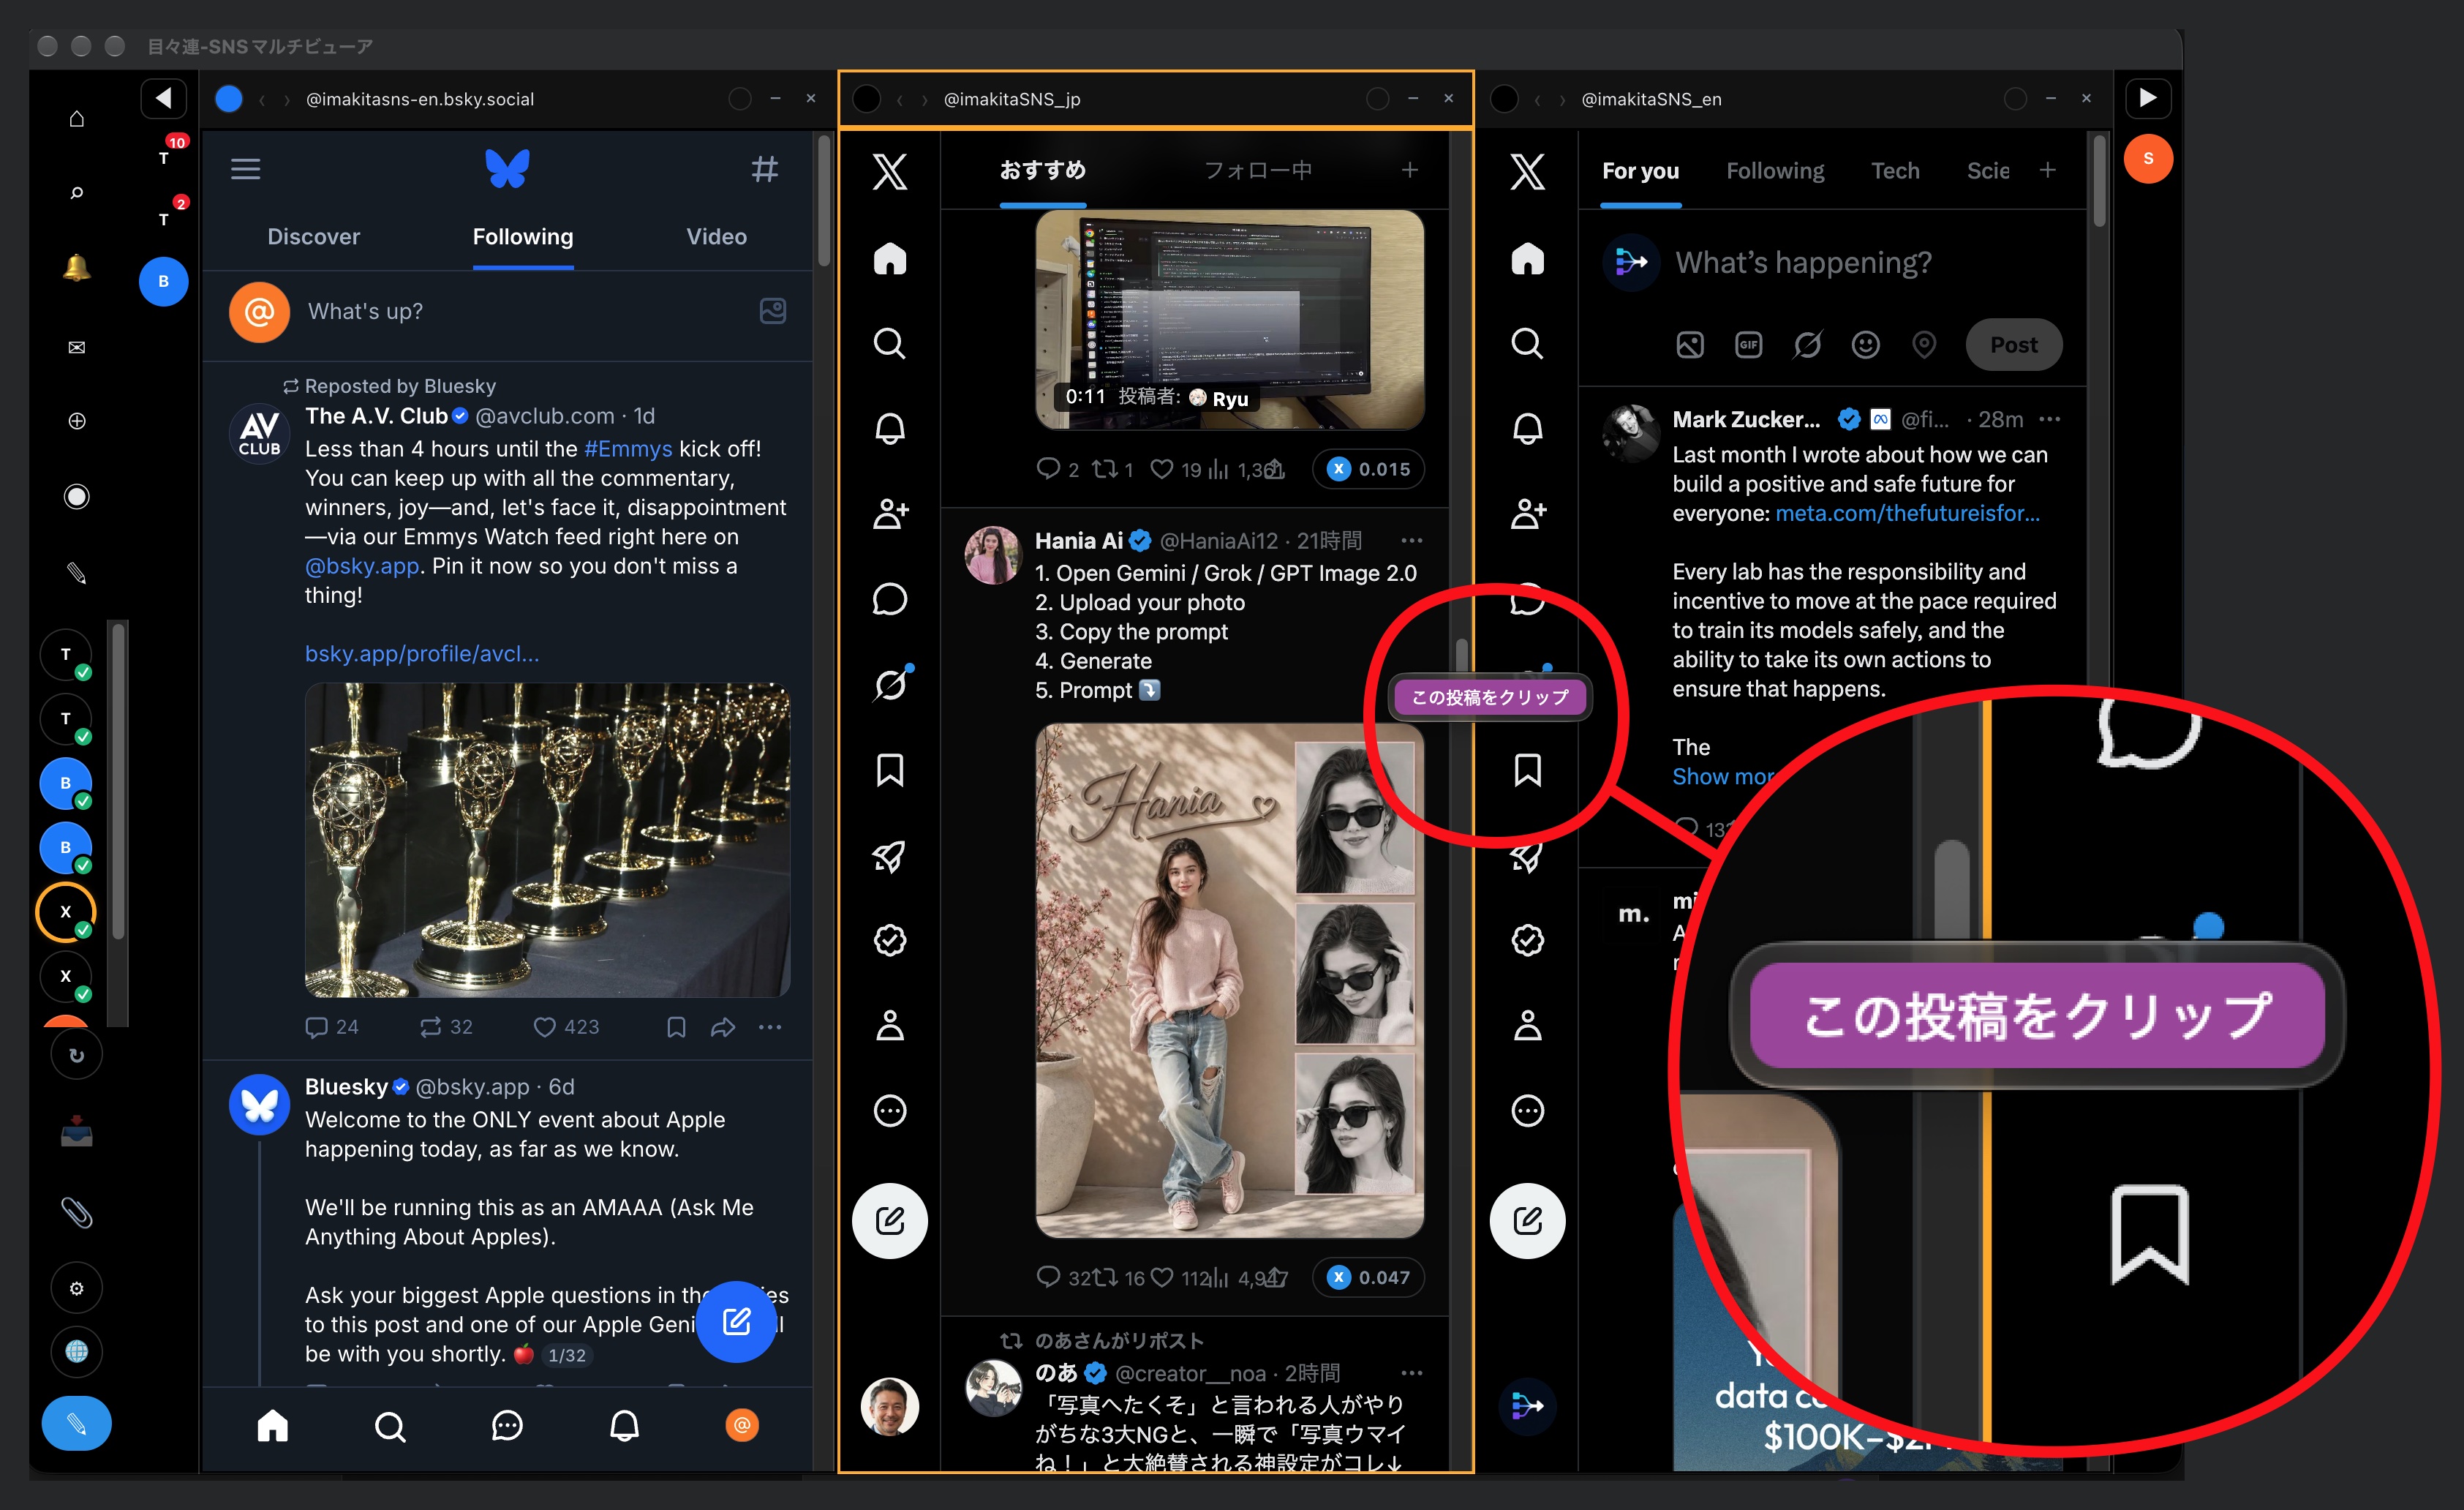
Task: Click the emoji smiley icon in the @imakitaSNS_en composer
Action: 1865,345
